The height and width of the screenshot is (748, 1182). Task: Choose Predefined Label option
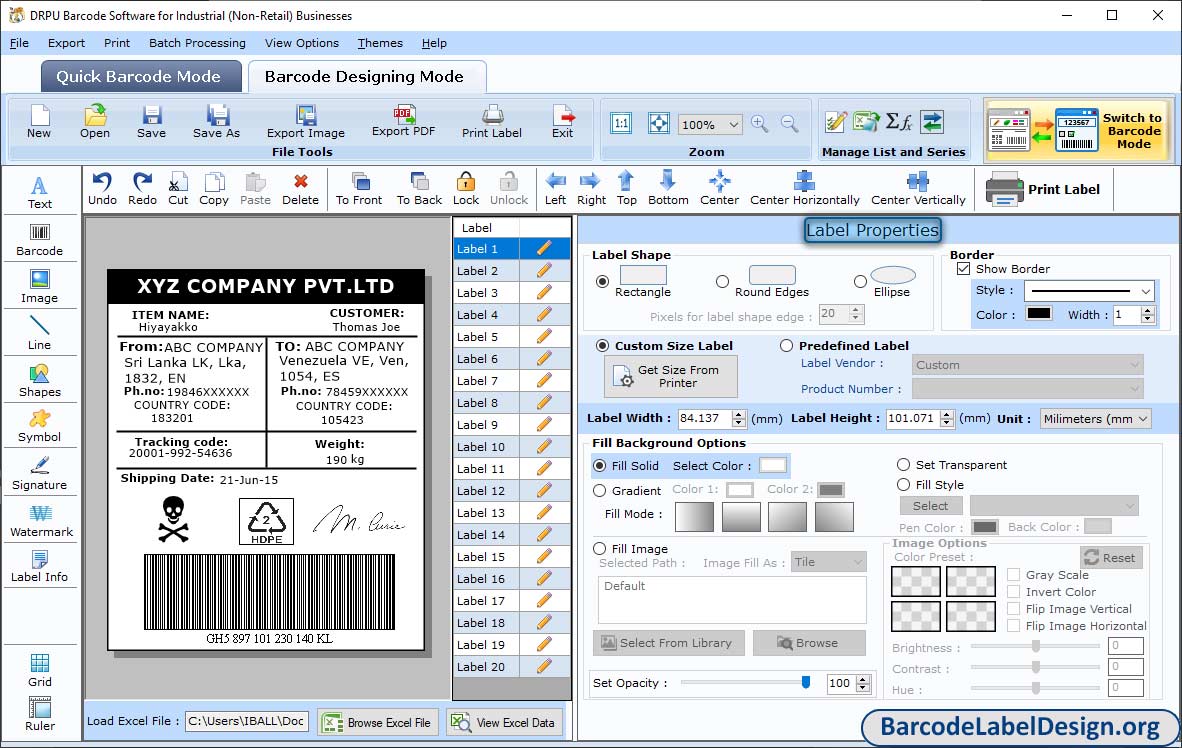coord(786,345)
